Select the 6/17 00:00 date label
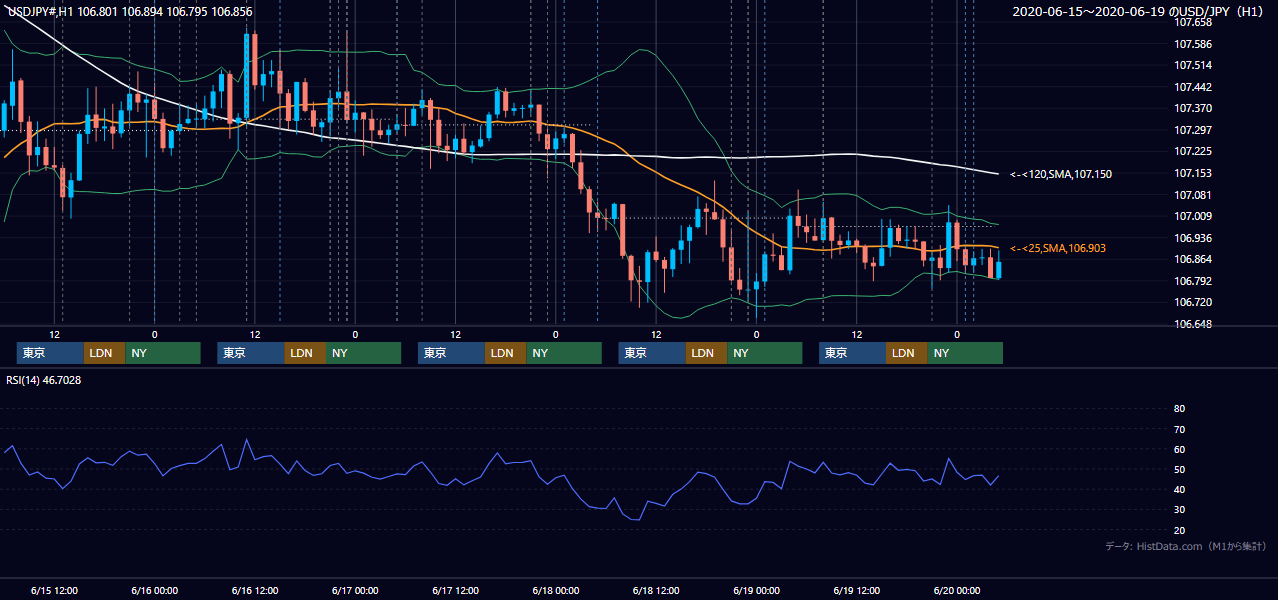 click(x=355, y=590)
